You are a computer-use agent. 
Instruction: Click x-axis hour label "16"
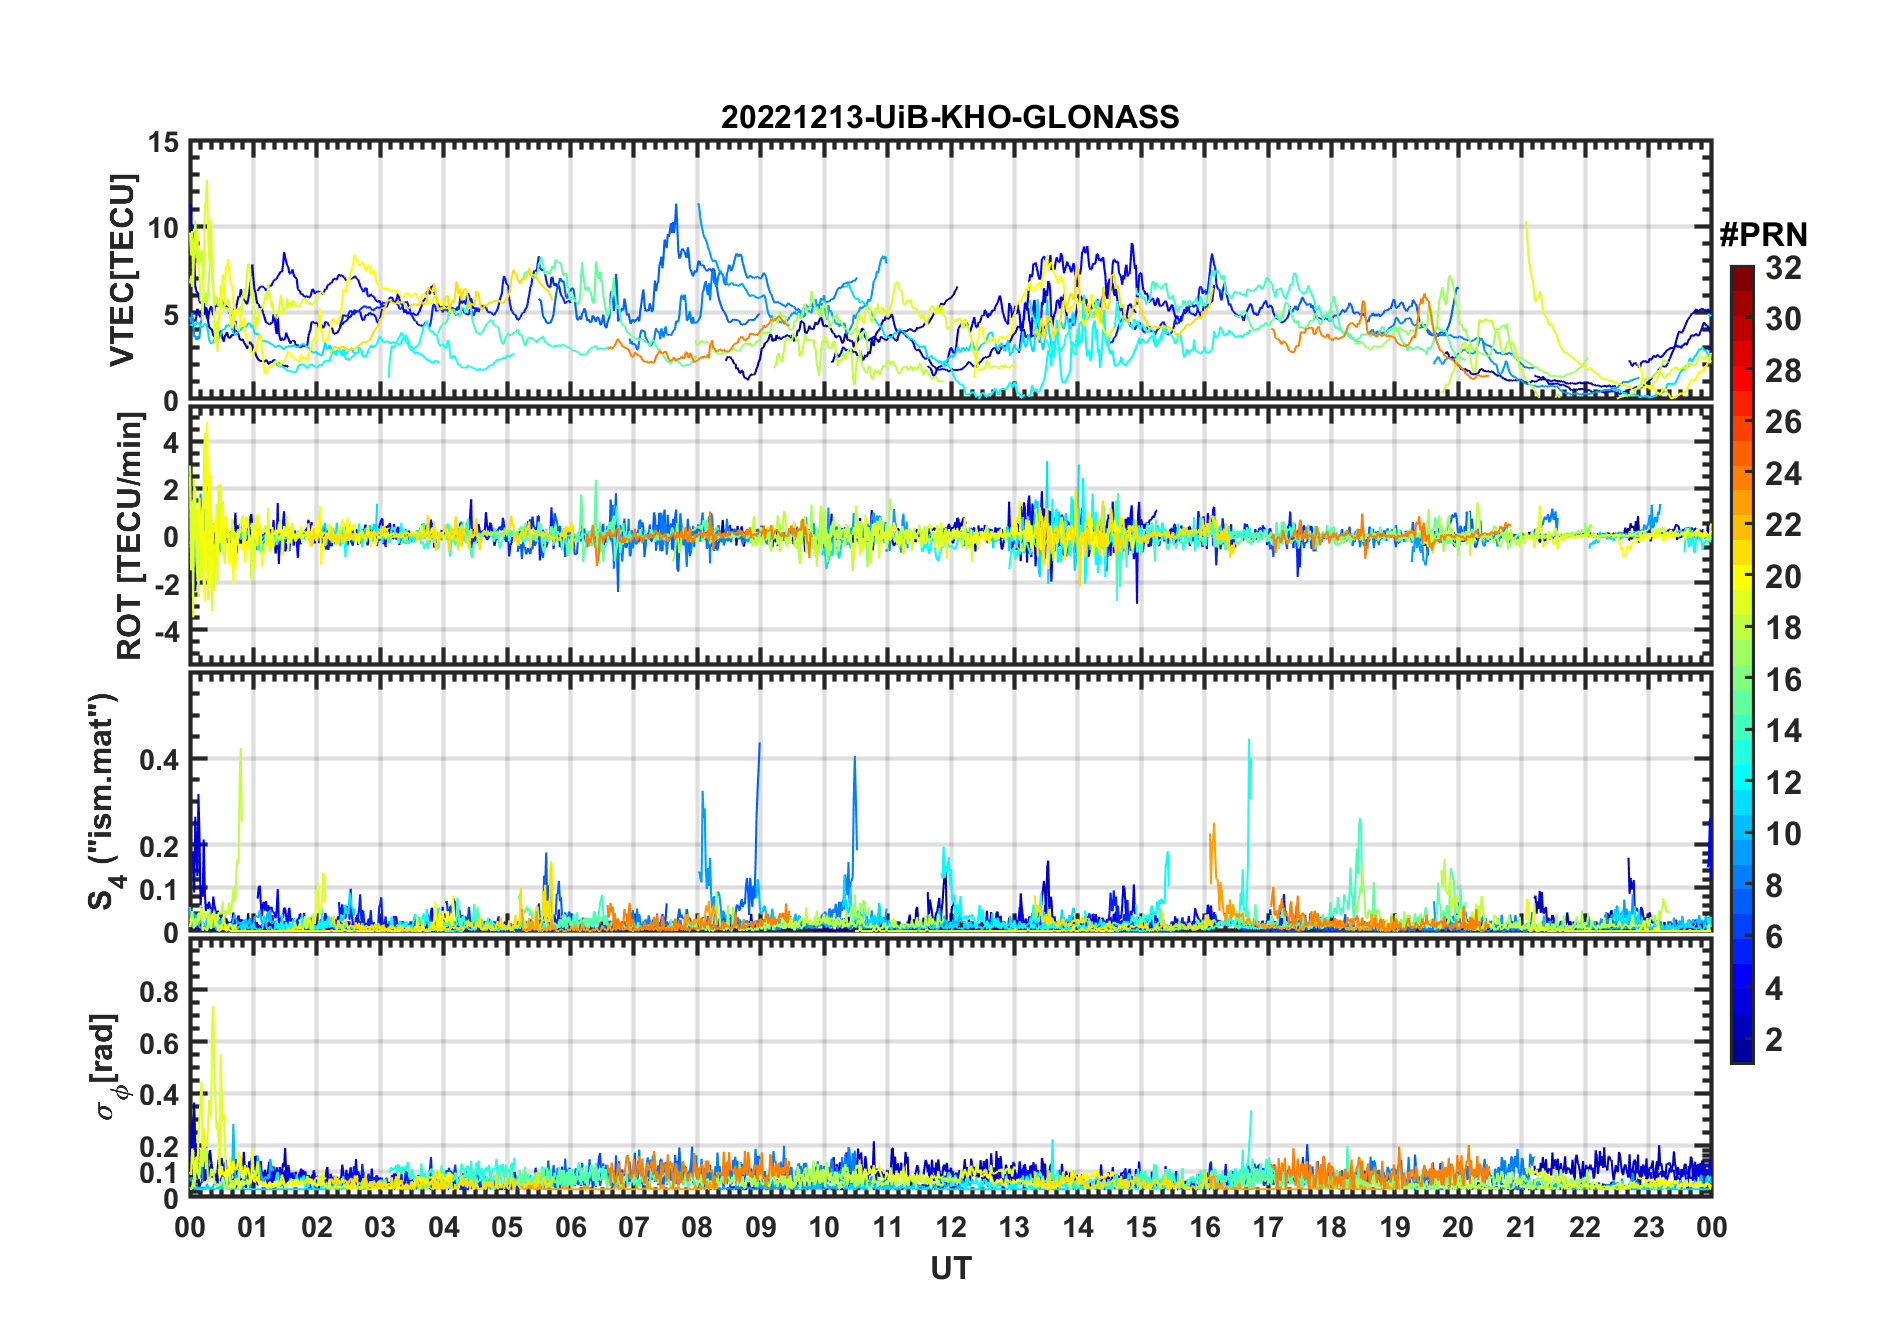[1205, 1227]
